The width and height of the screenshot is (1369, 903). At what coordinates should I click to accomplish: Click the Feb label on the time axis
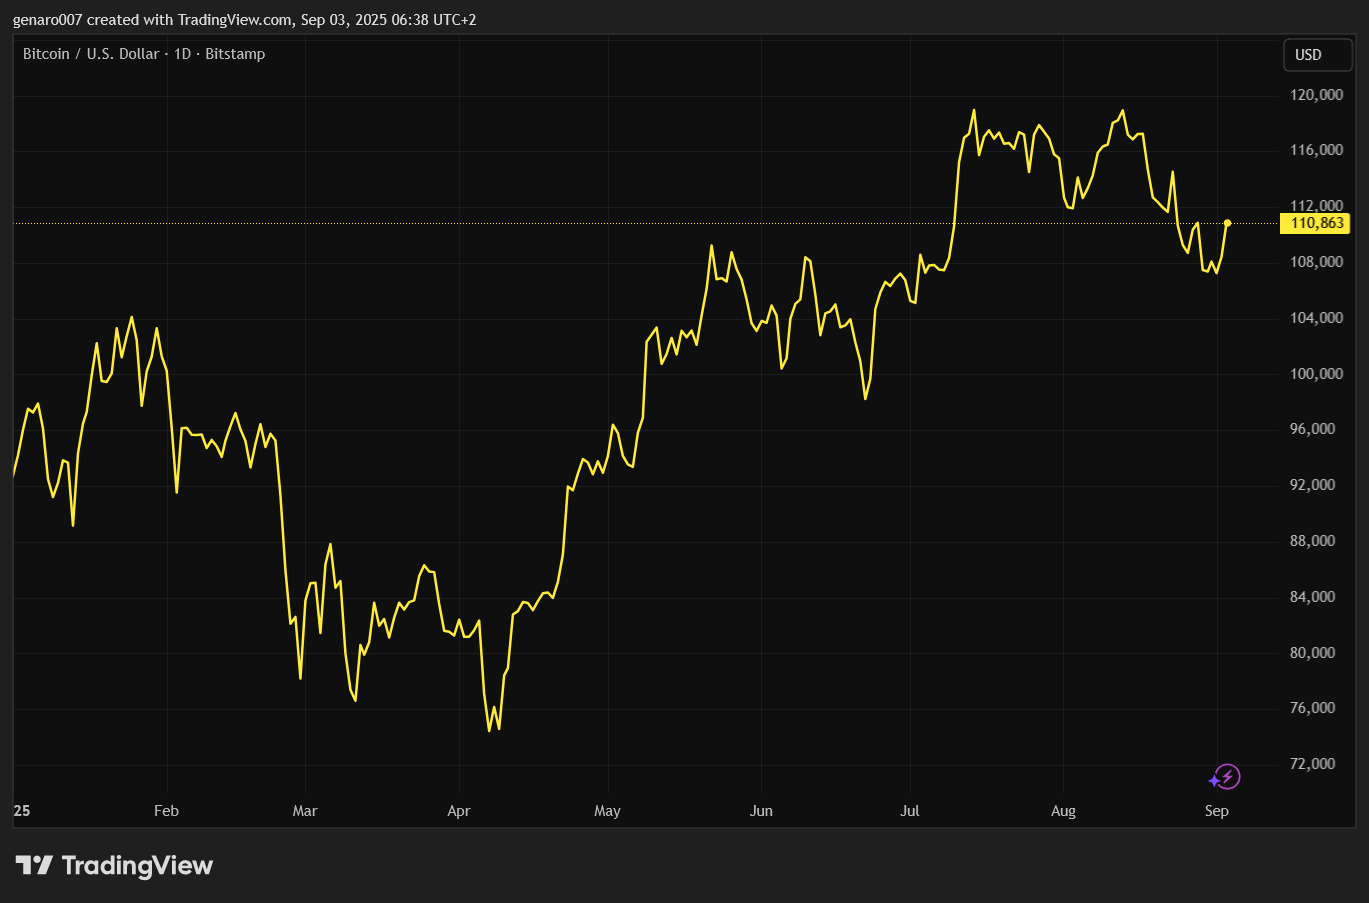click(x=166, y=811)
